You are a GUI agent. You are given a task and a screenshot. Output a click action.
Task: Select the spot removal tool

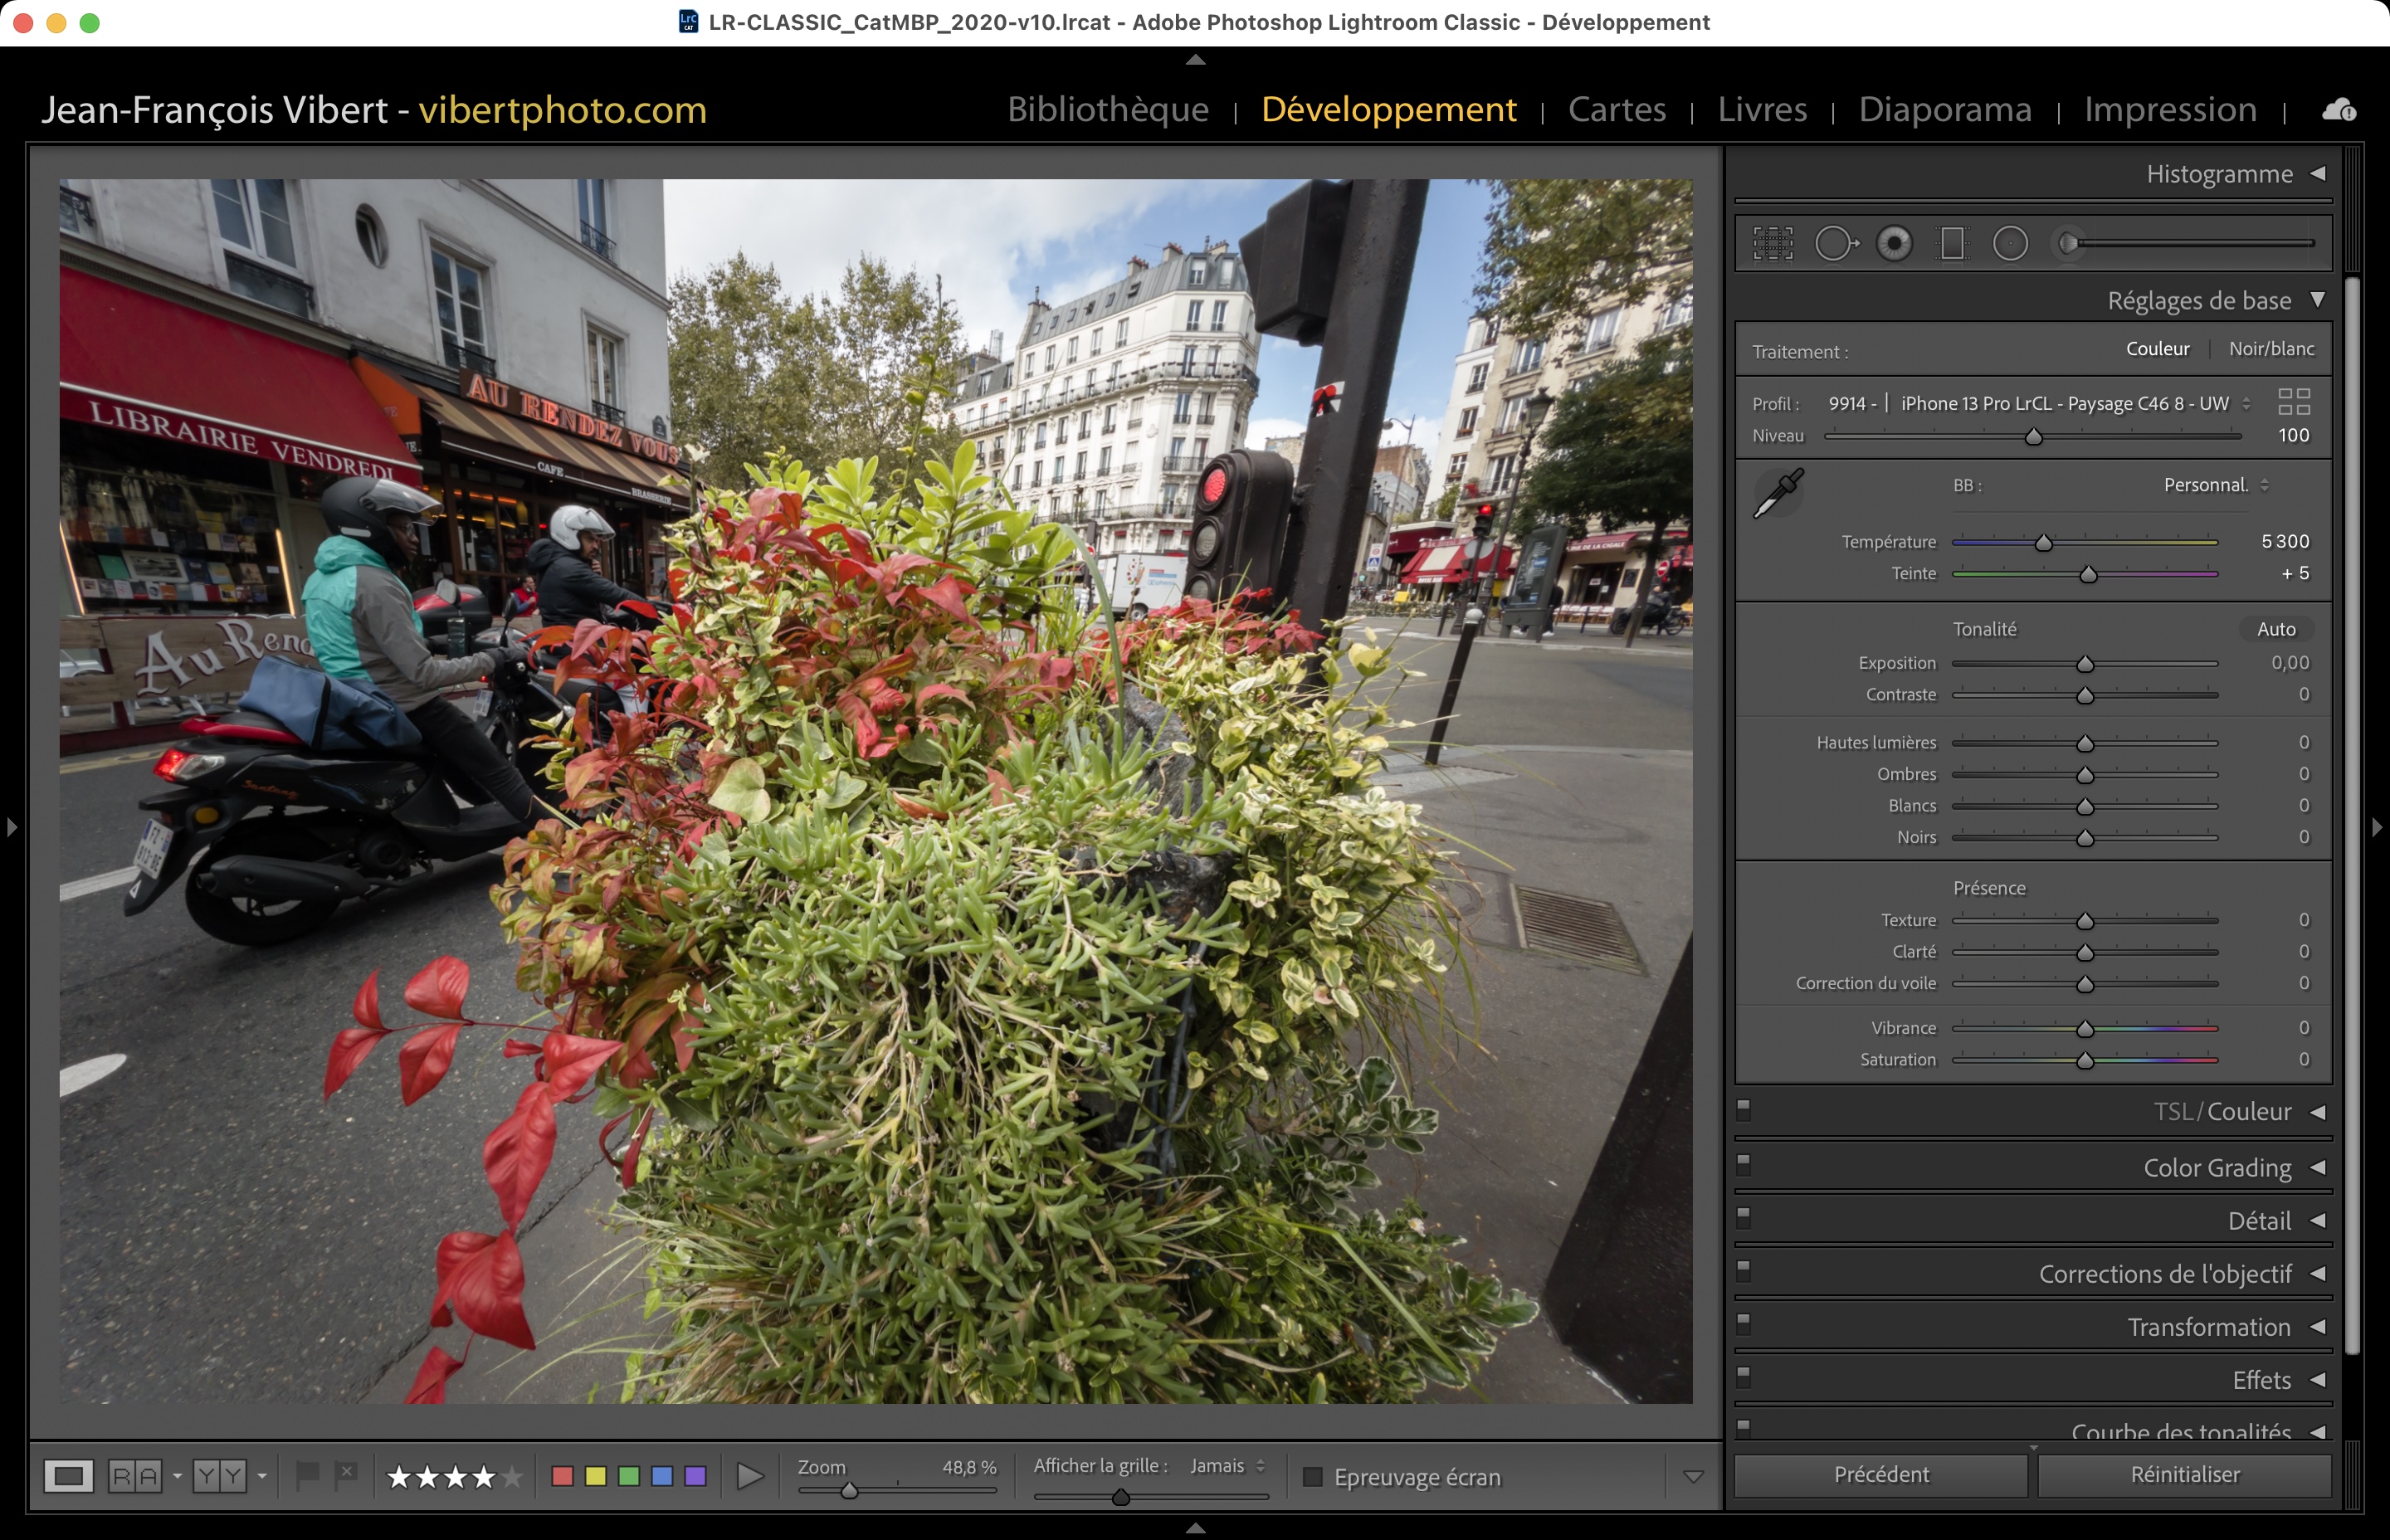(1835, 243)
